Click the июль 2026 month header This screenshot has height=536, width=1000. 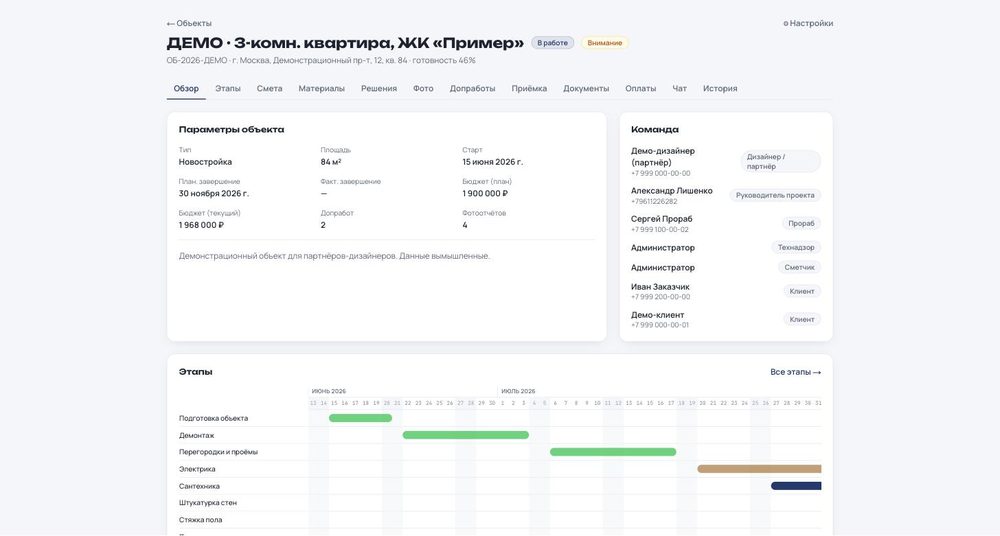point(518,391)
